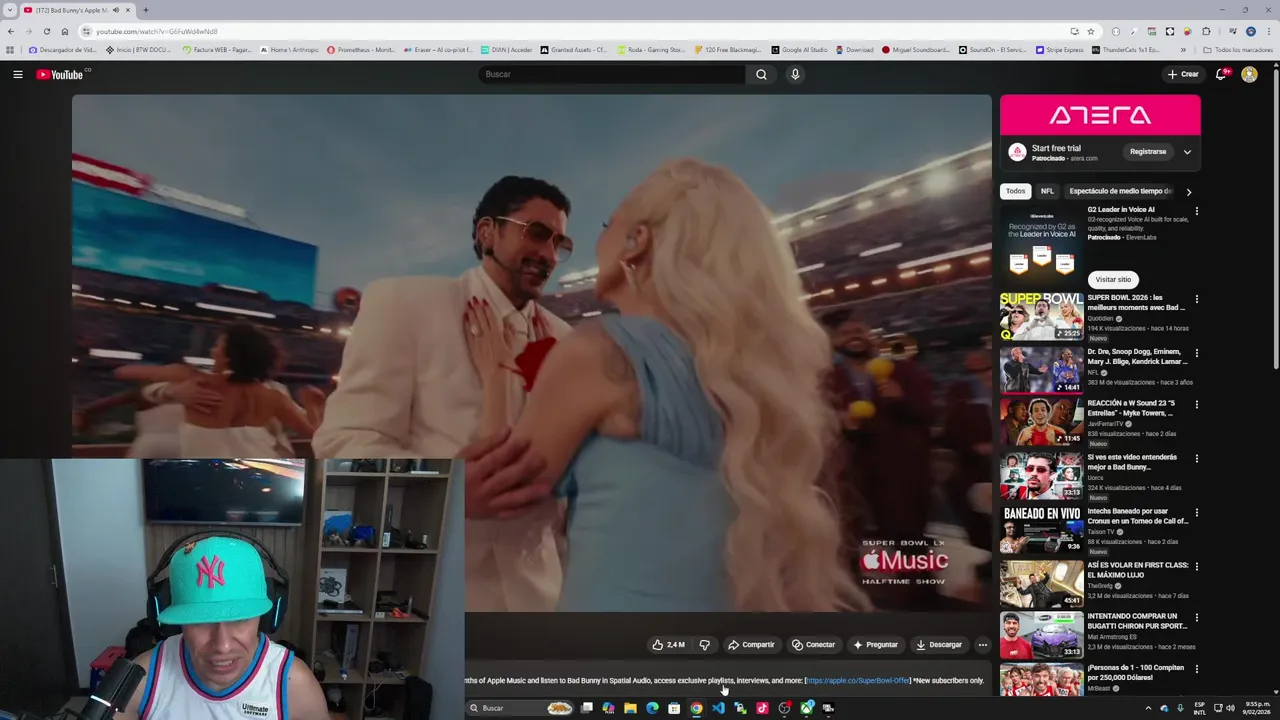Select the Todos filter chip

[x=1015, y=191]
